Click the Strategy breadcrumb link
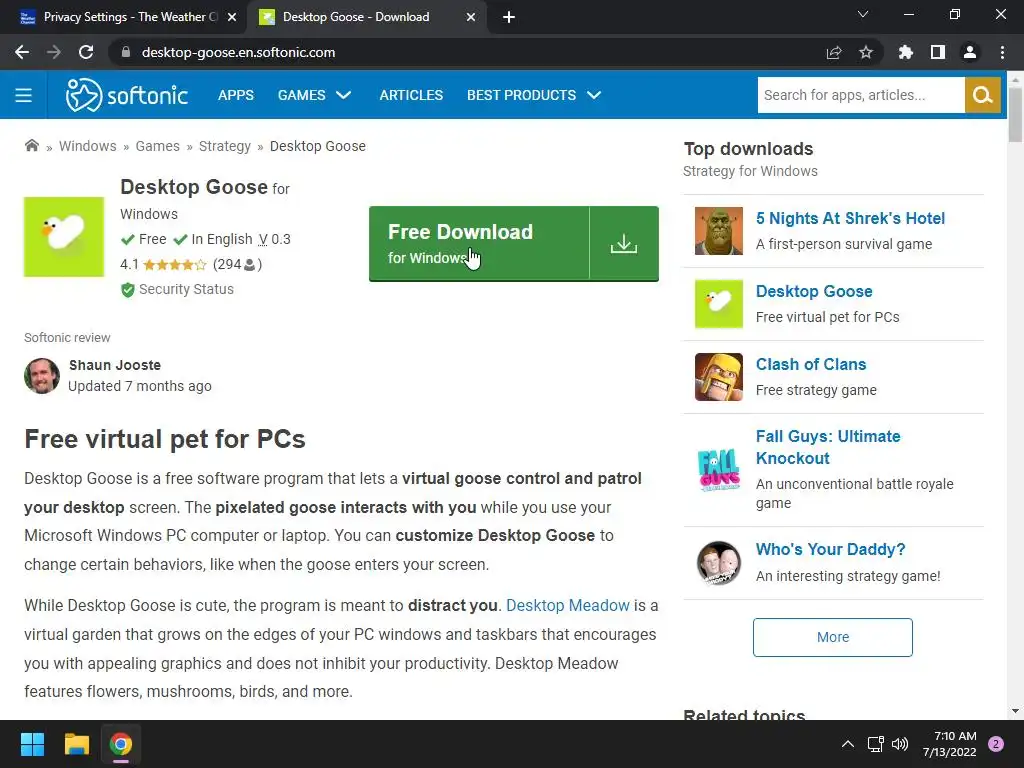 point(225,146)
